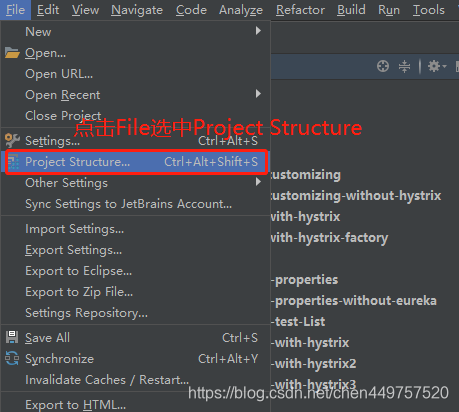Click the Synchronize refresh icon
This screenshot has height=412, width=459.
point(12,358)
